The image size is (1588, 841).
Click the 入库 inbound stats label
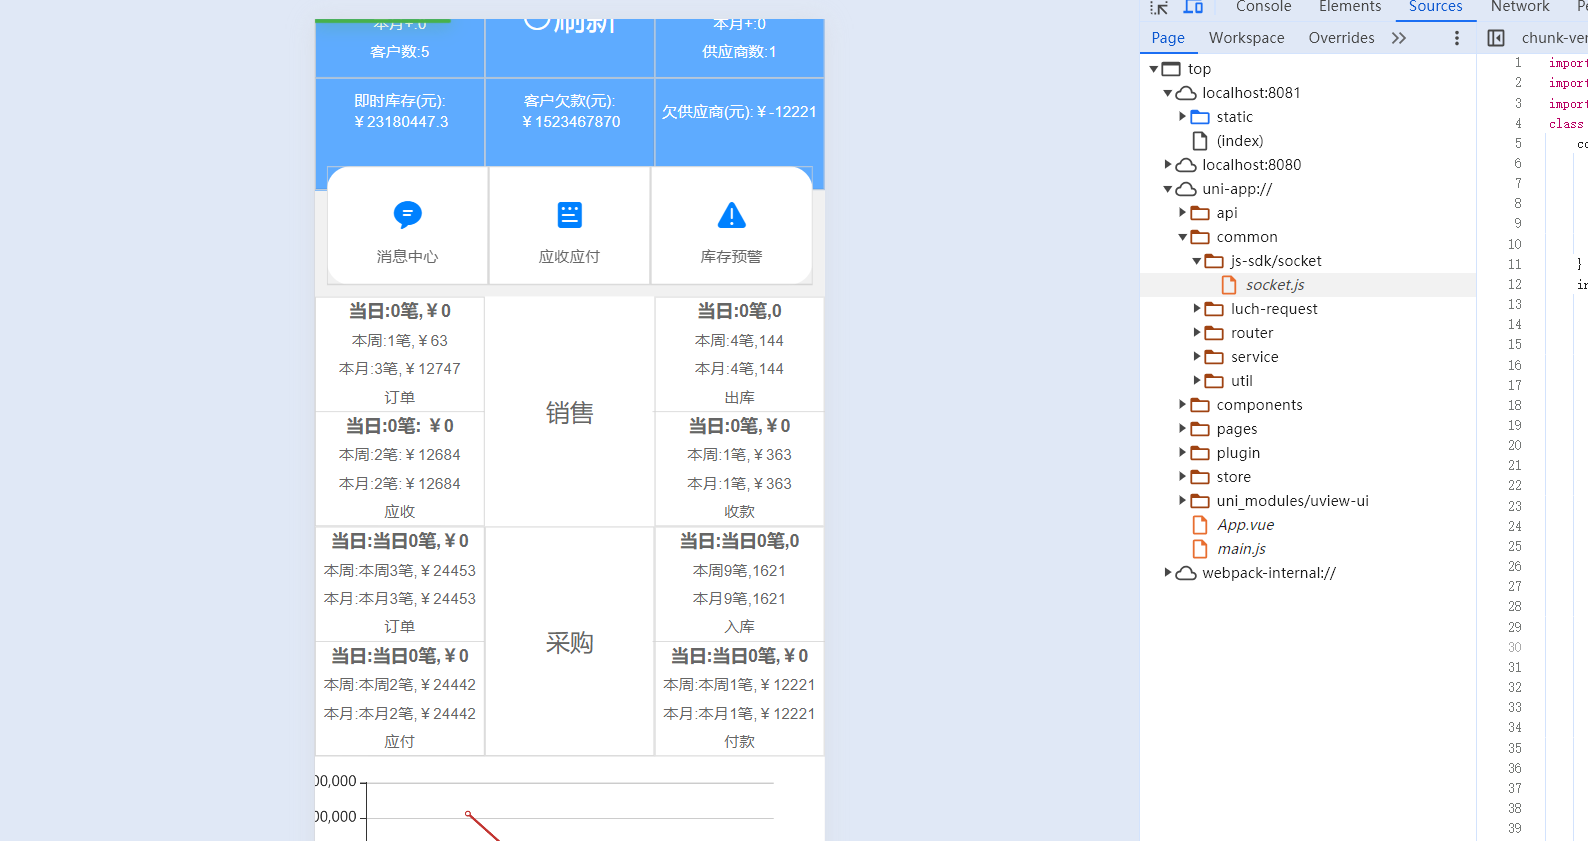[739, 627]
